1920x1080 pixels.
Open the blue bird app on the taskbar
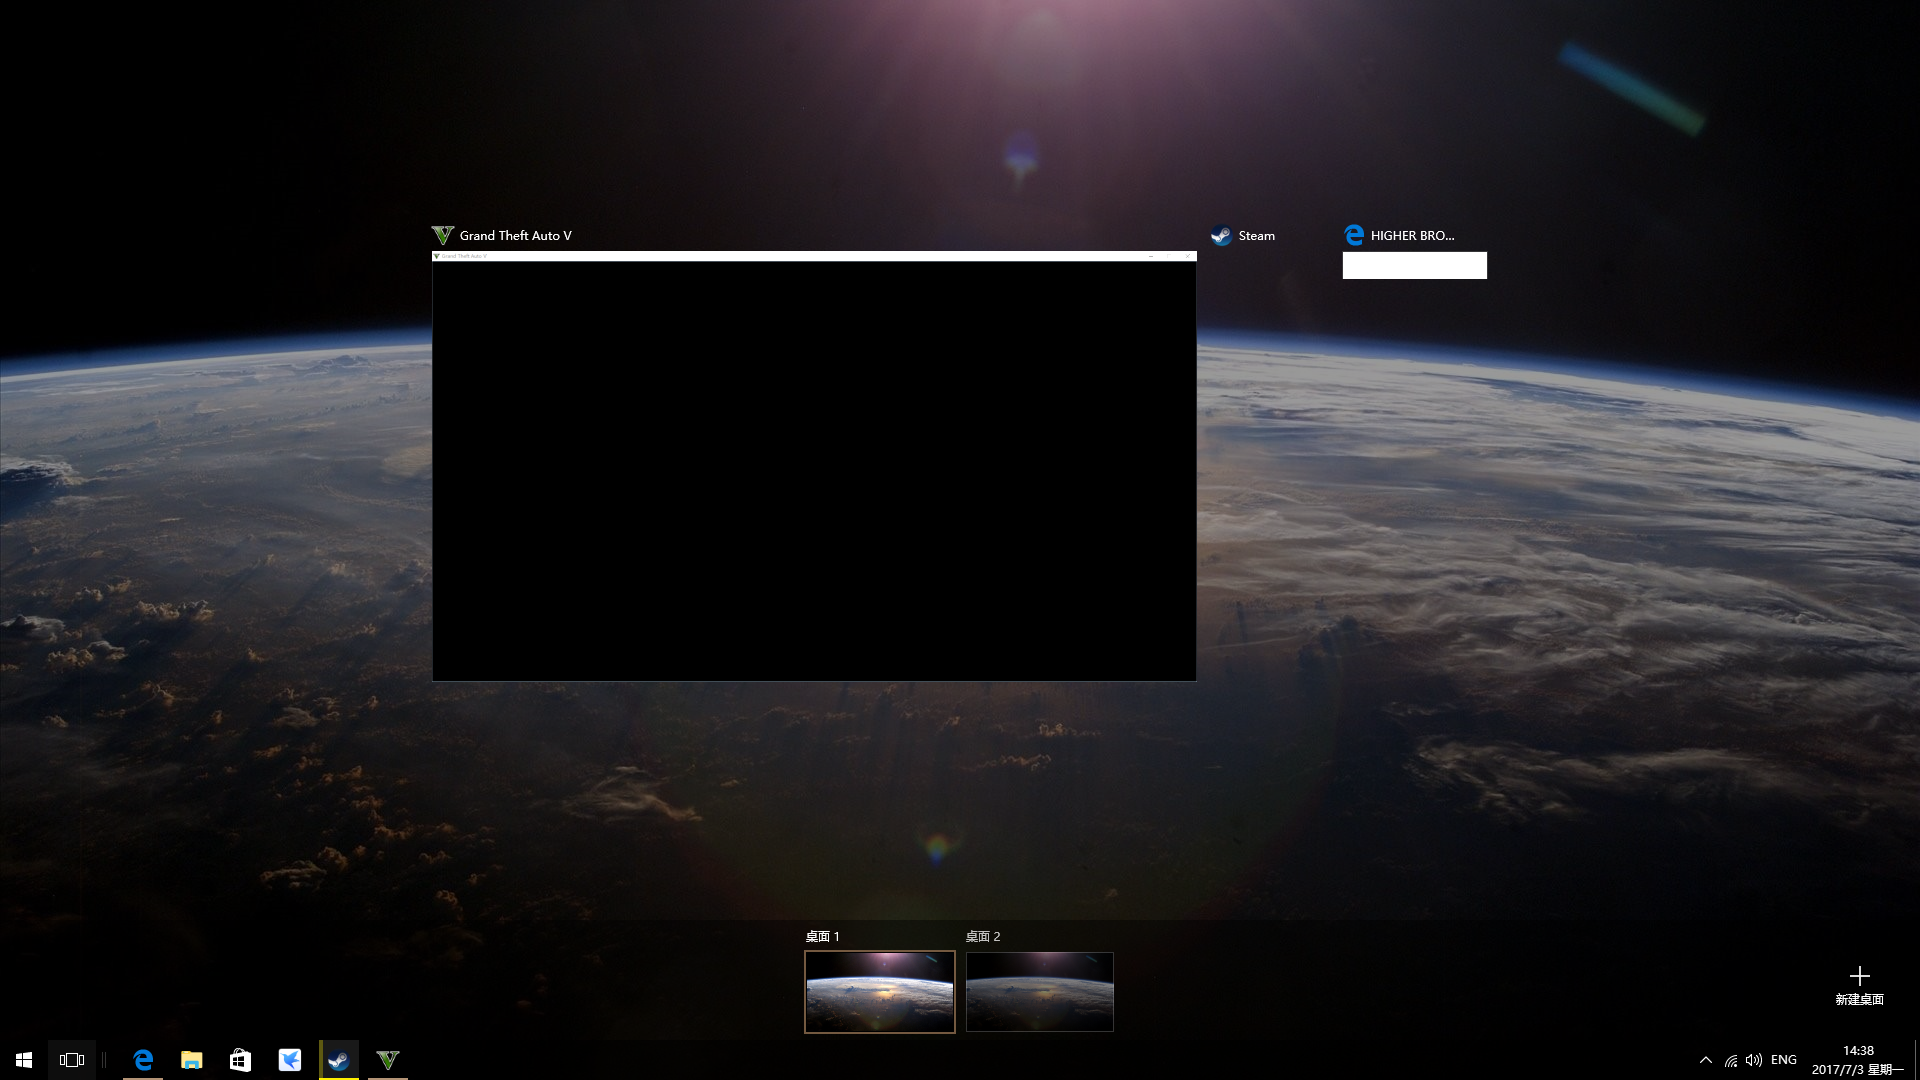pyautogui.click(x=289, y=1060)
